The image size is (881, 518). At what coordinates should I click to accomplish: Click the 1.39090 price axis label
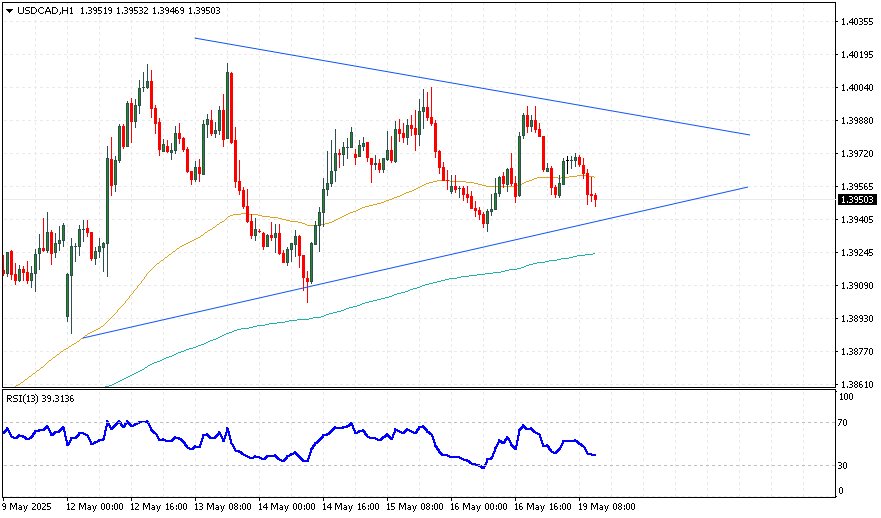[x=857, y=285]
